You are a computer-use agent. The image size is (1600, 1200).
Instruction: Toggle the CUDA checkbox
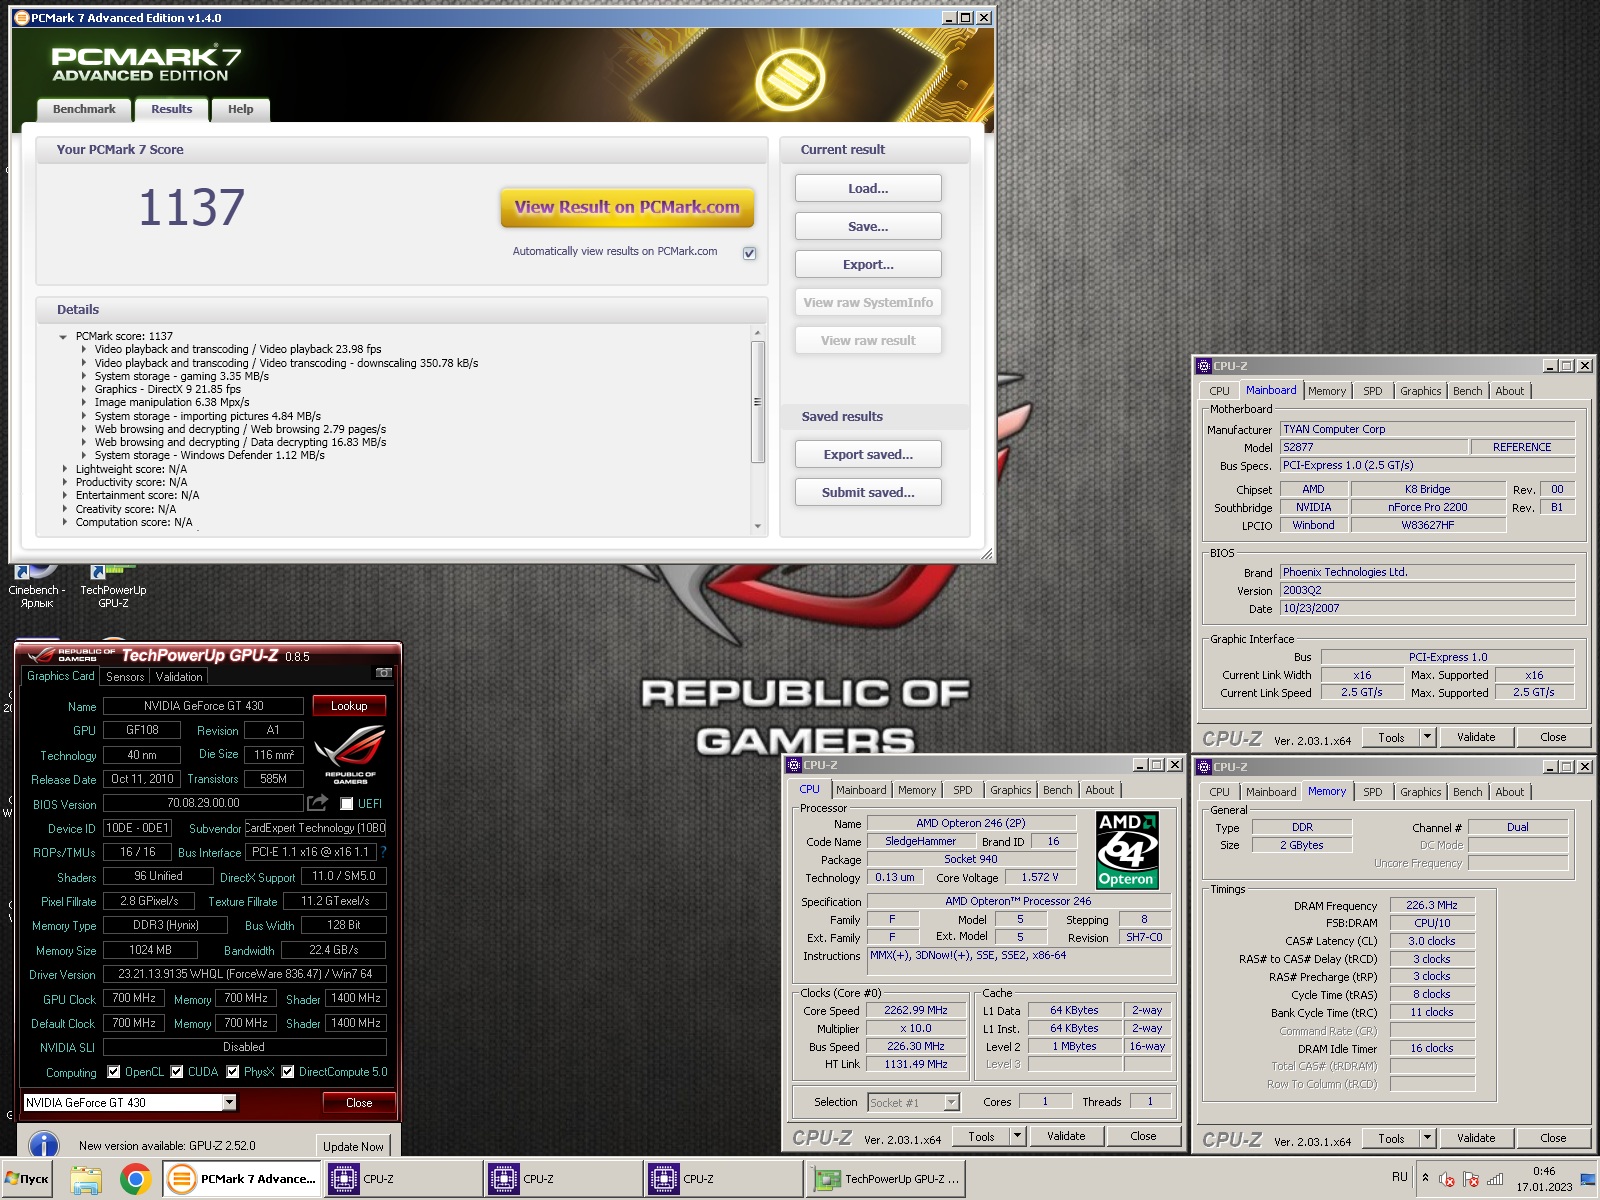[177, 1072]
